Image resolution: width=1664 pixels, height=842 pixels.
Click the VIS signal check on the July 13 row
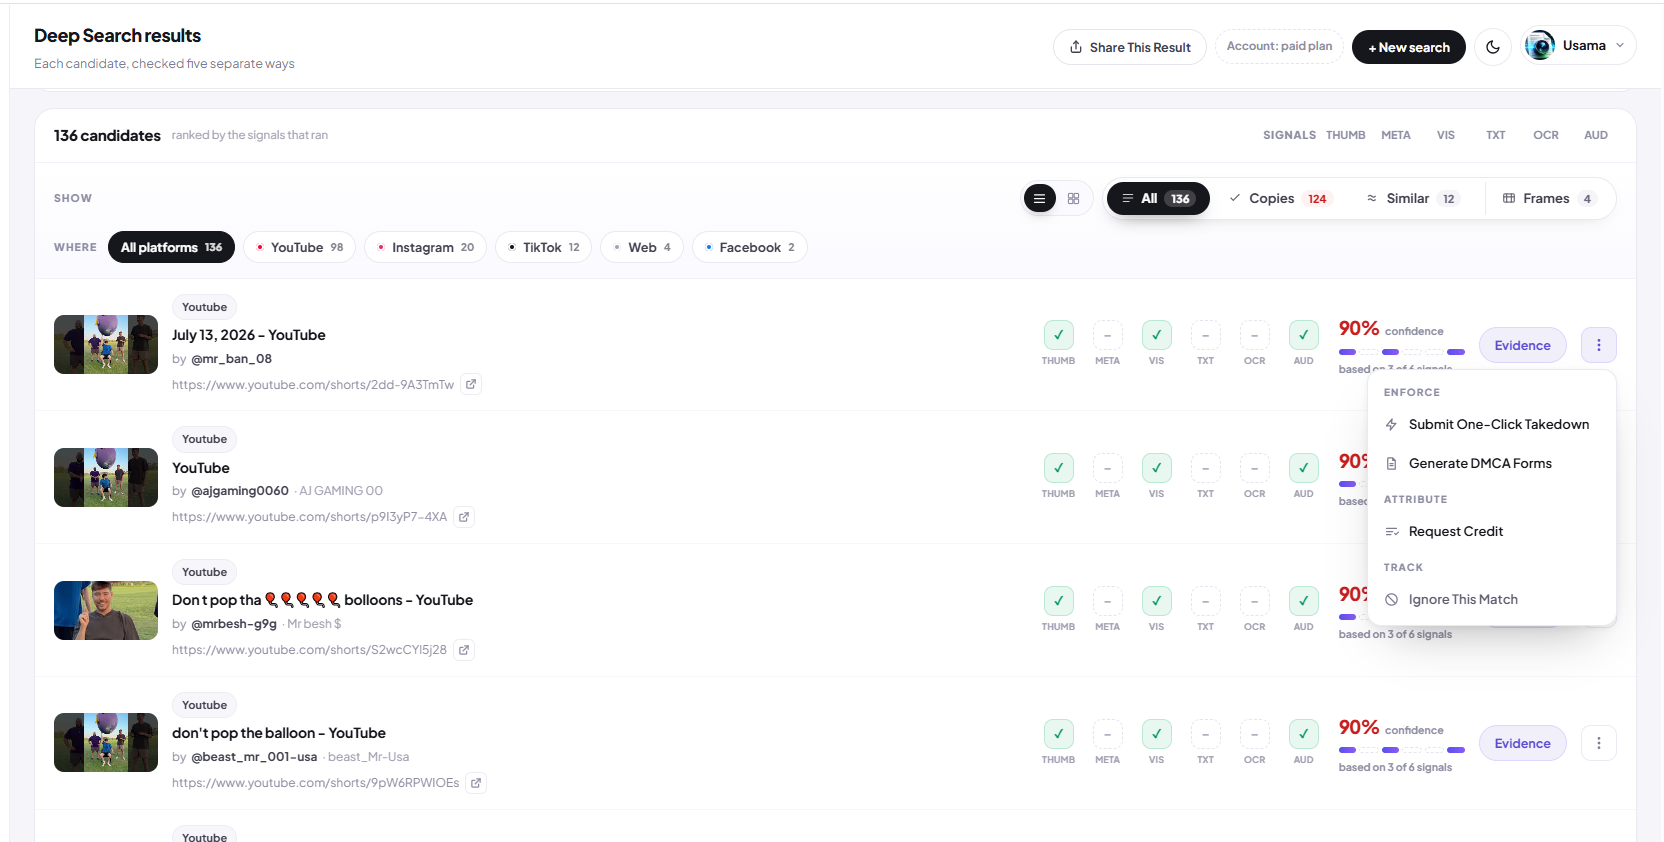click(1156, 335)
